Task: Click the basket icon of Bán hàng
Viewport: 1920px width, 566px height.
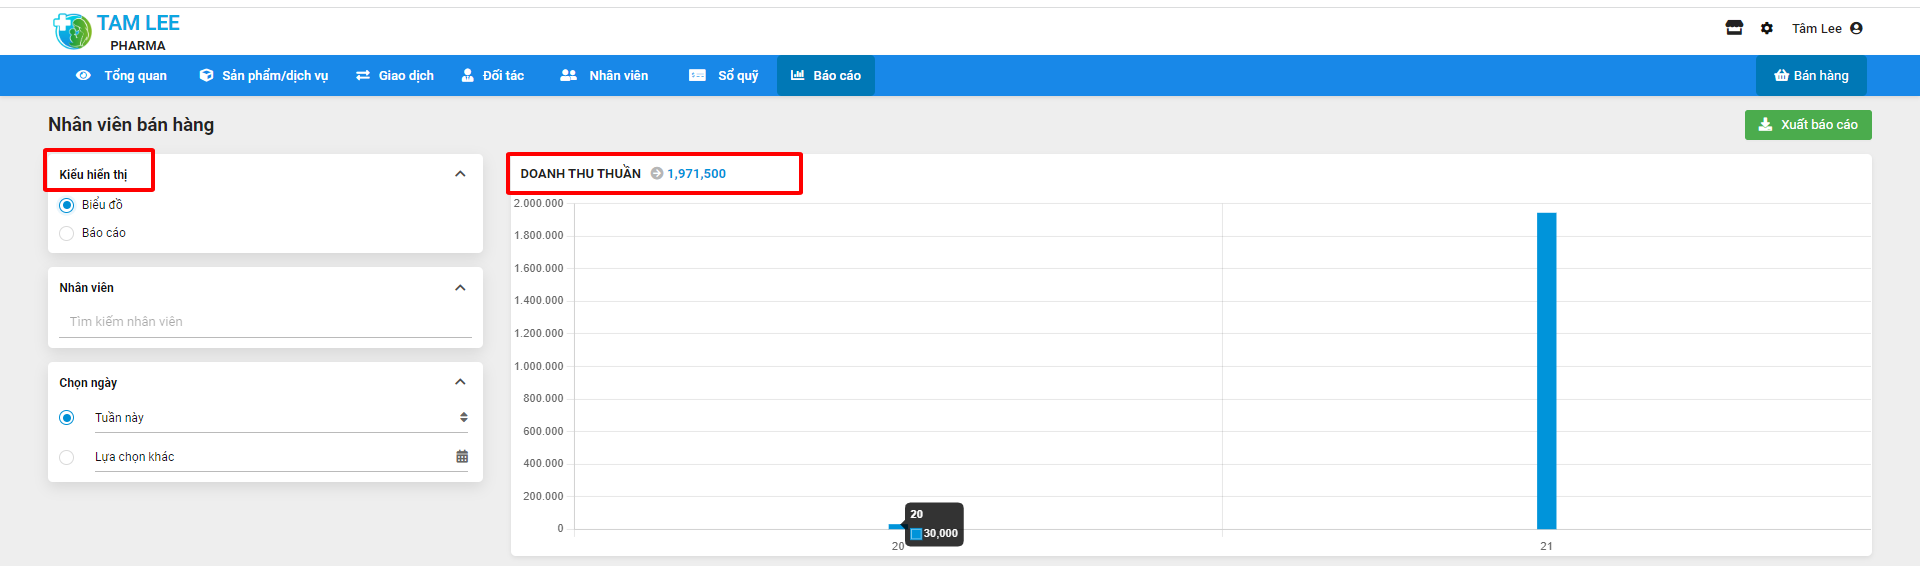Action: pyautogui.click(x=1781, y=76)
